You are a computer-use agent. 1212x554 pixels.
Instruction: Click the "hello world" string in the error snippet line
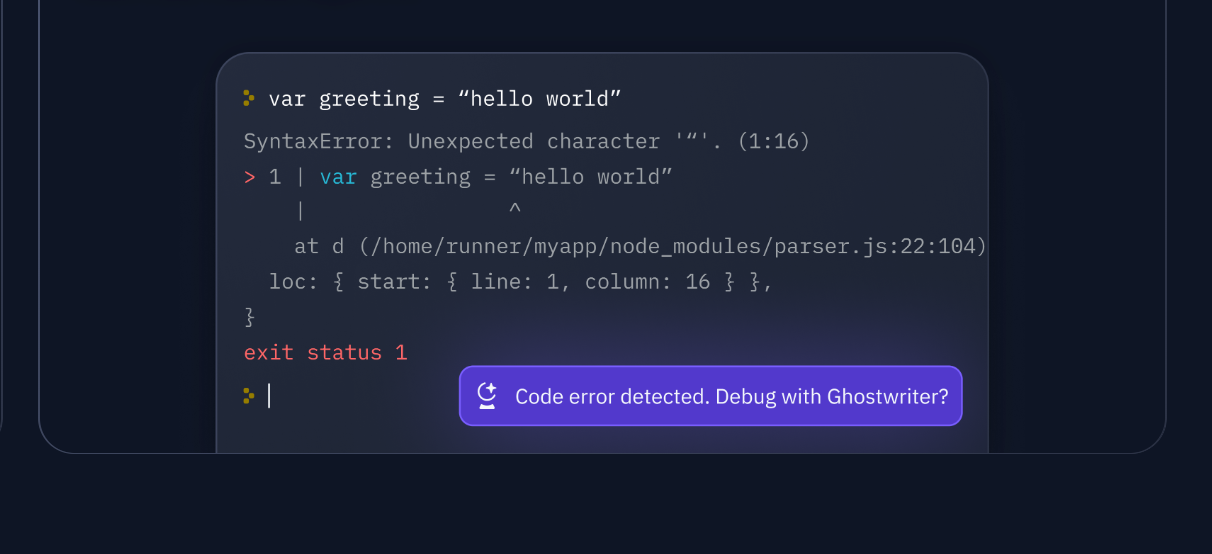click(x=591, y=177)
